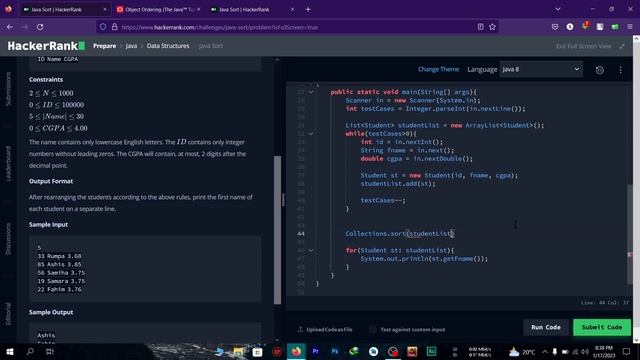Open the Microsoft Store taskbar icon
Image resolution: width=640 pixels, height=360 pixels.
point(257,351)
